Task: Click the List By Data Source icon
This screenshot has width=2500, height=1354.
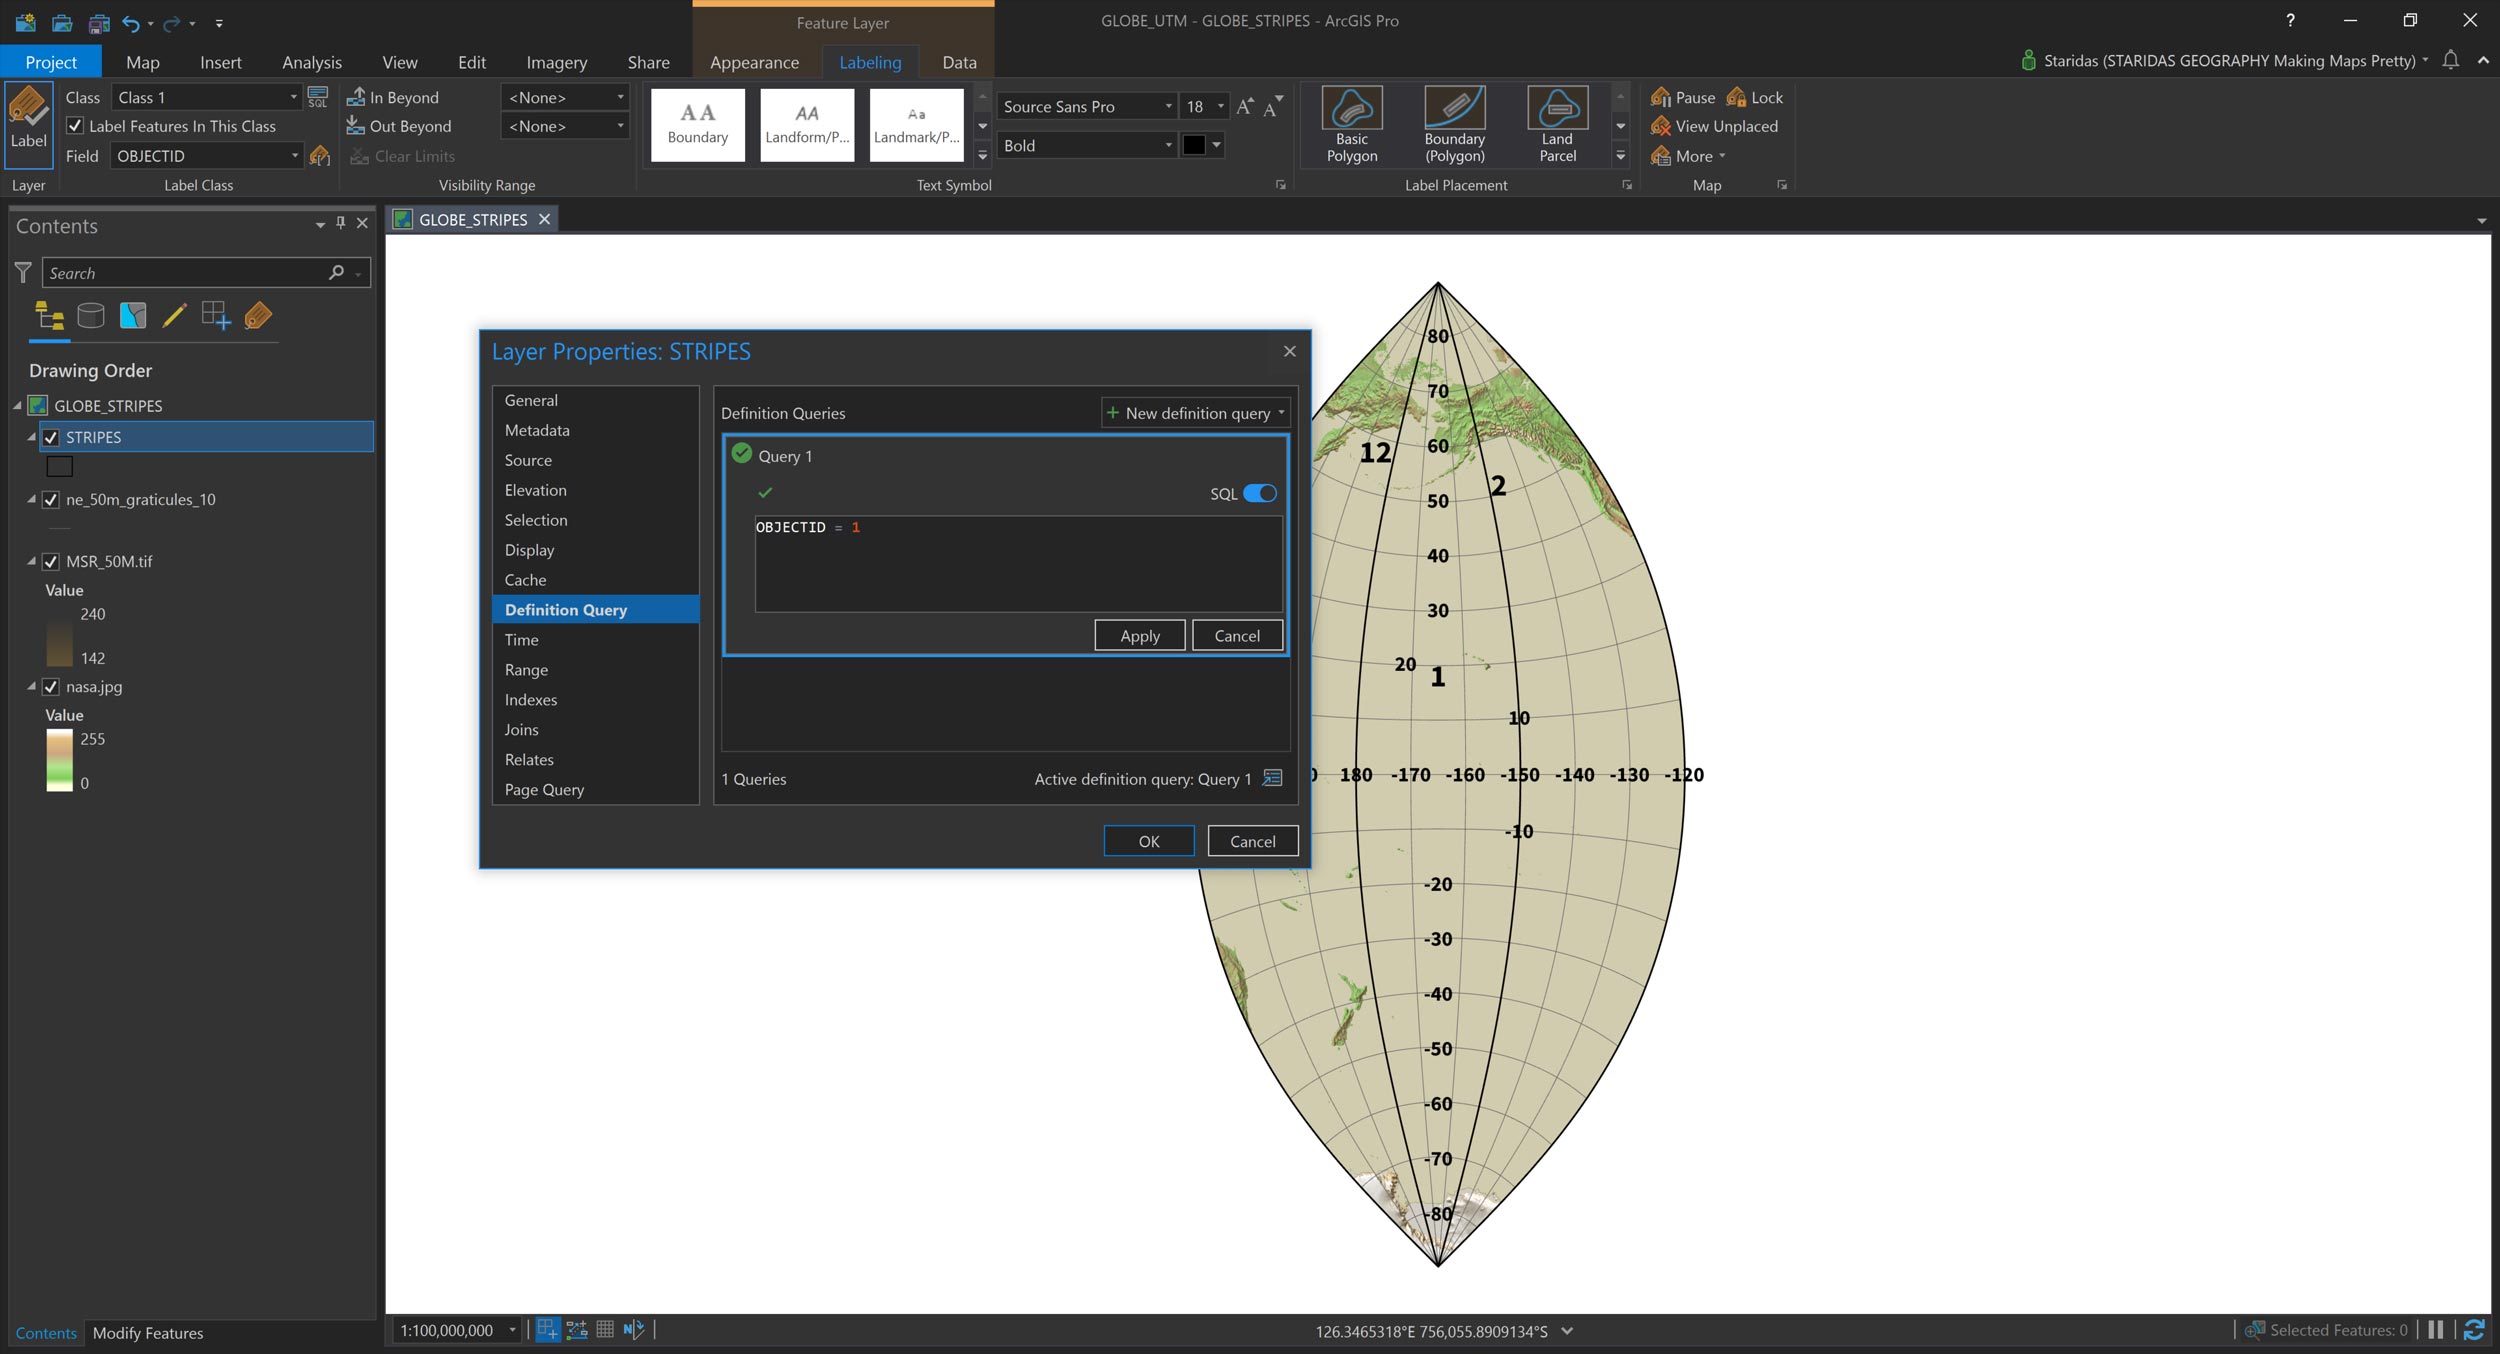Action: 91,316
